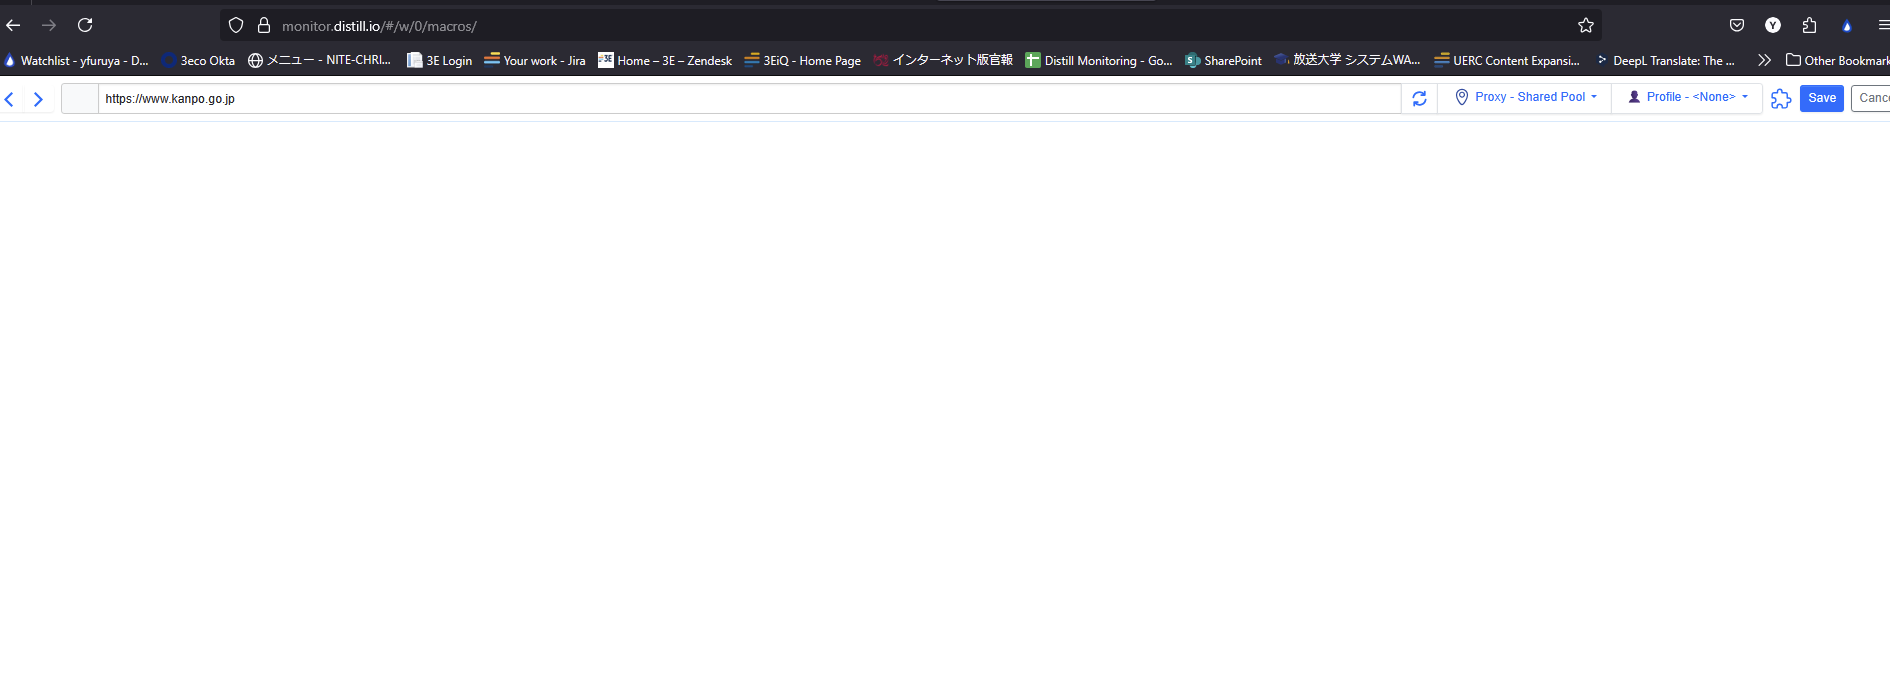1890x686 pixels.
Task: Open Watchlist - yfuruya bookmark
Action: (x=76, y=60)
